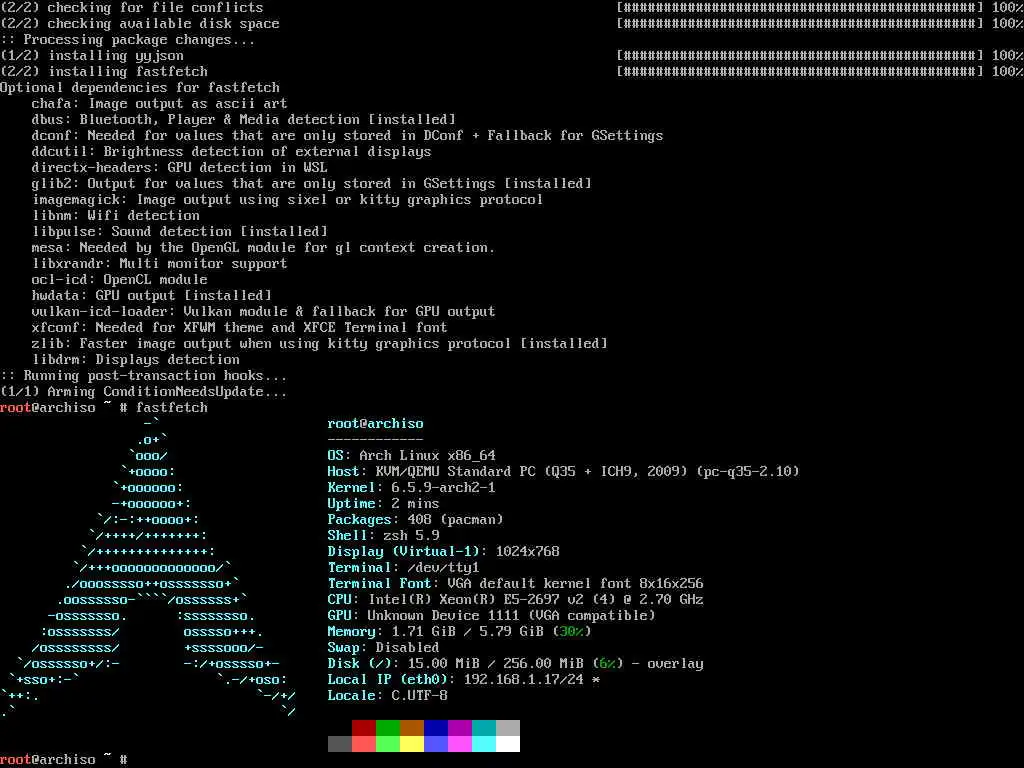Click the bright light green swatch
The image size is (1024, 768).
coord(388,744)
